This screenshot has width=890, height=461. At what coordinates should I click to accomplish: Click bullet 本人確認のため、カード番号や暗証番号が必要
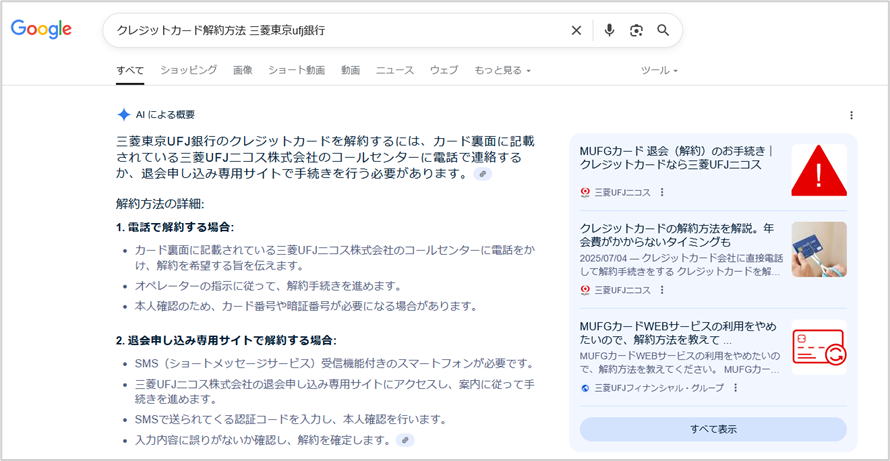pos(305,307)
